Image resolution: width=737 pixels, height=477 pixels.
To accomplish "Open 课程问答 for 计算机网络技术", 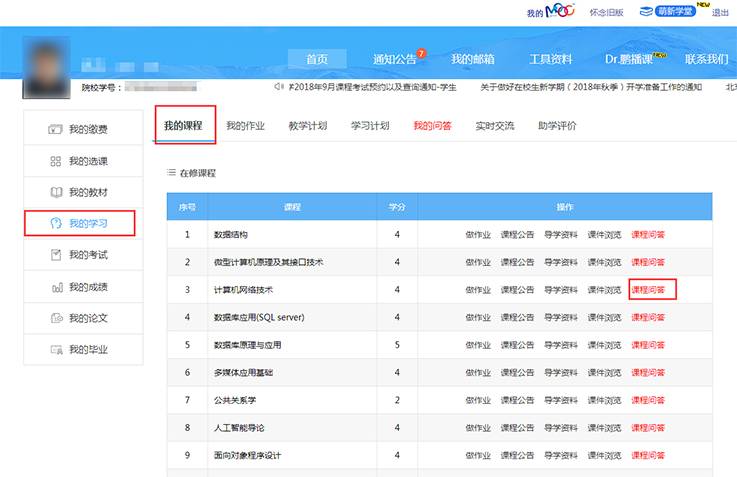I will (648, 289).
